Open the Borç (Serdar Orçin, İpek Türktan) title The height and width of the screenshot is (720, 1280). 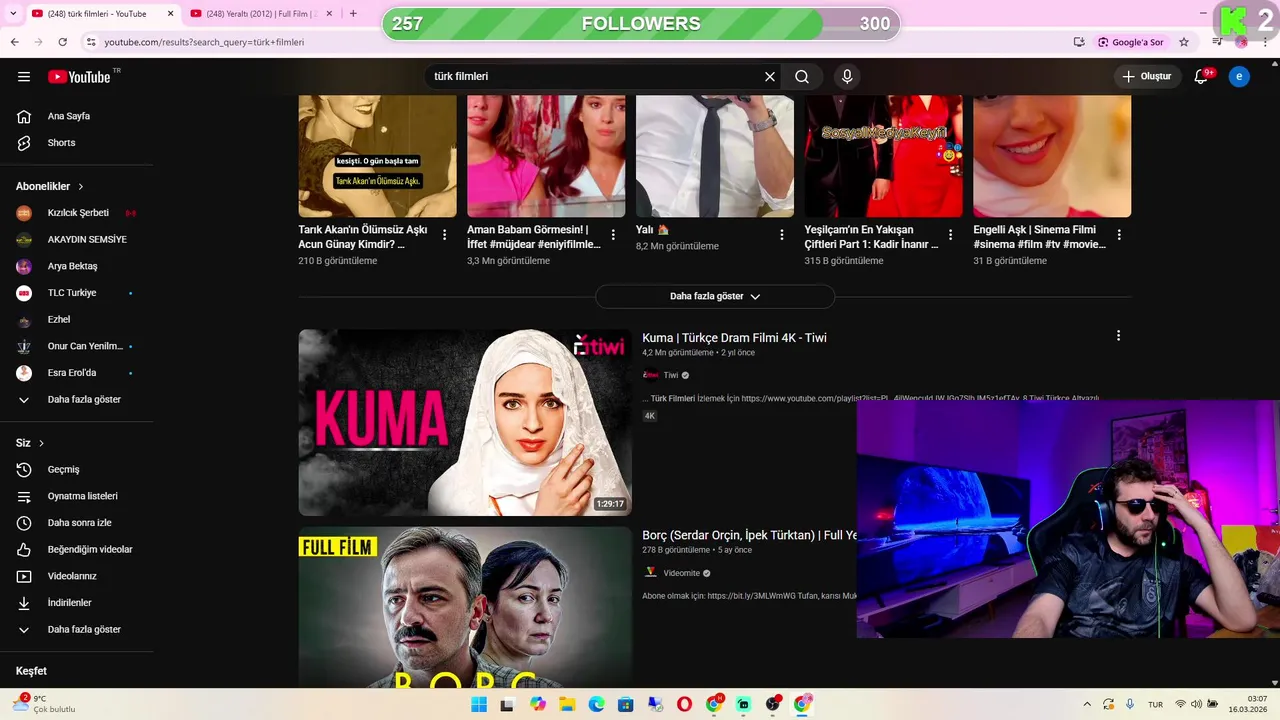(x=750, y=536)
